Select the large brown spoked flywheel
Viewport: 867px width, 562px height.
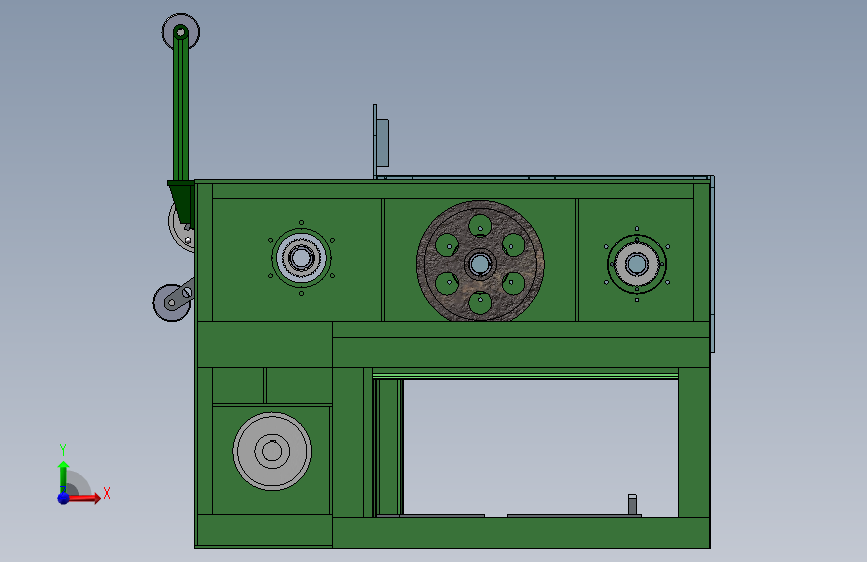click(x=480, y=261)
